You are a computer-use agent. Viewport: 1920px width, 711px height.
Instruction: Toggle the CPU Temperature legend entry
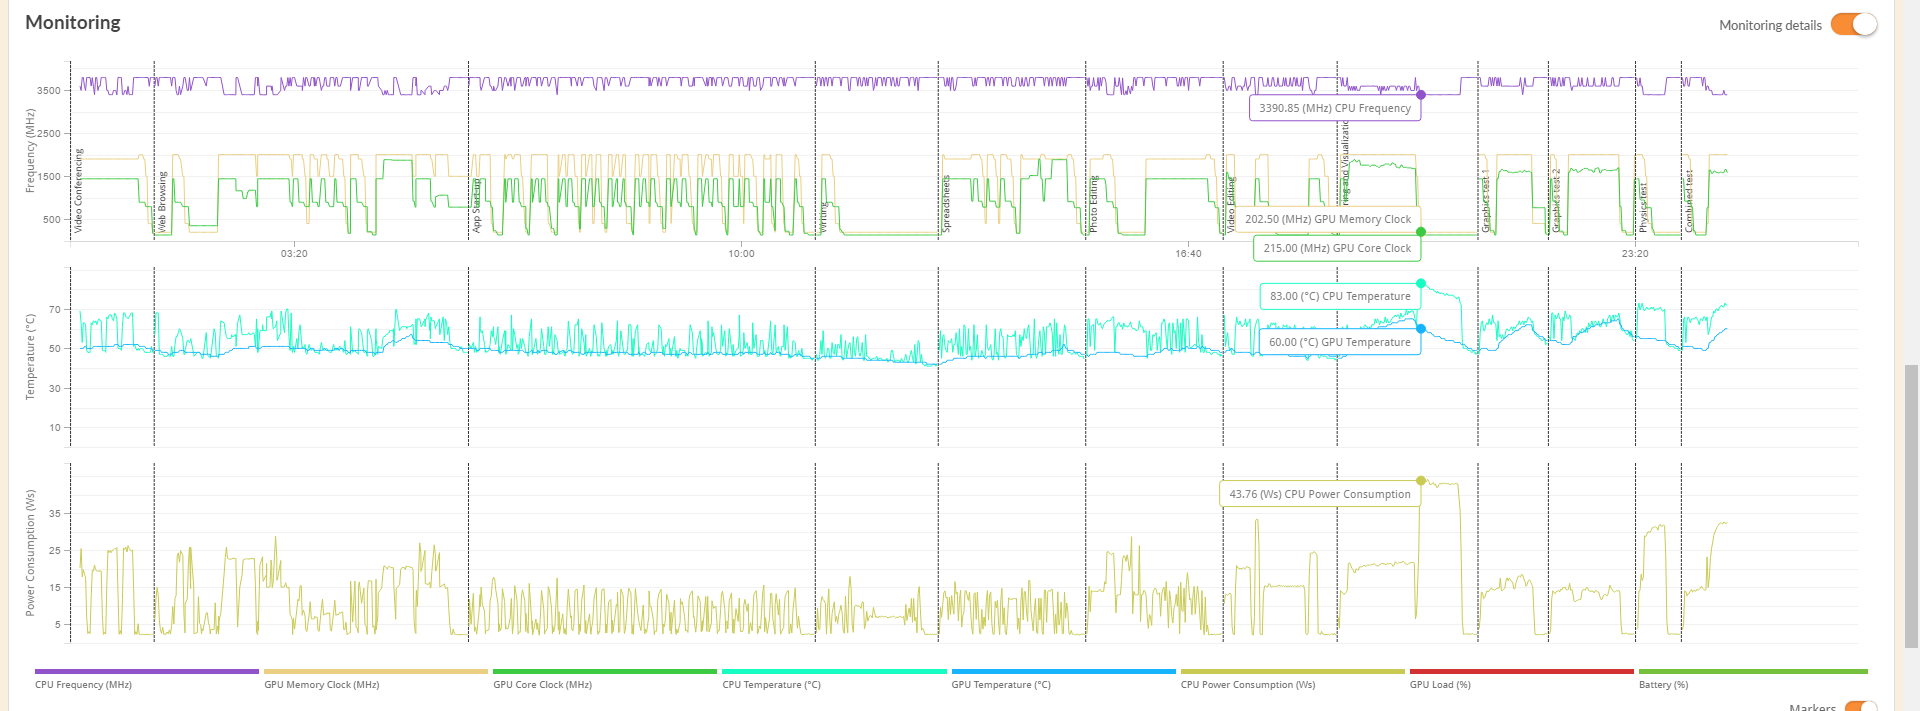(771, 685)
